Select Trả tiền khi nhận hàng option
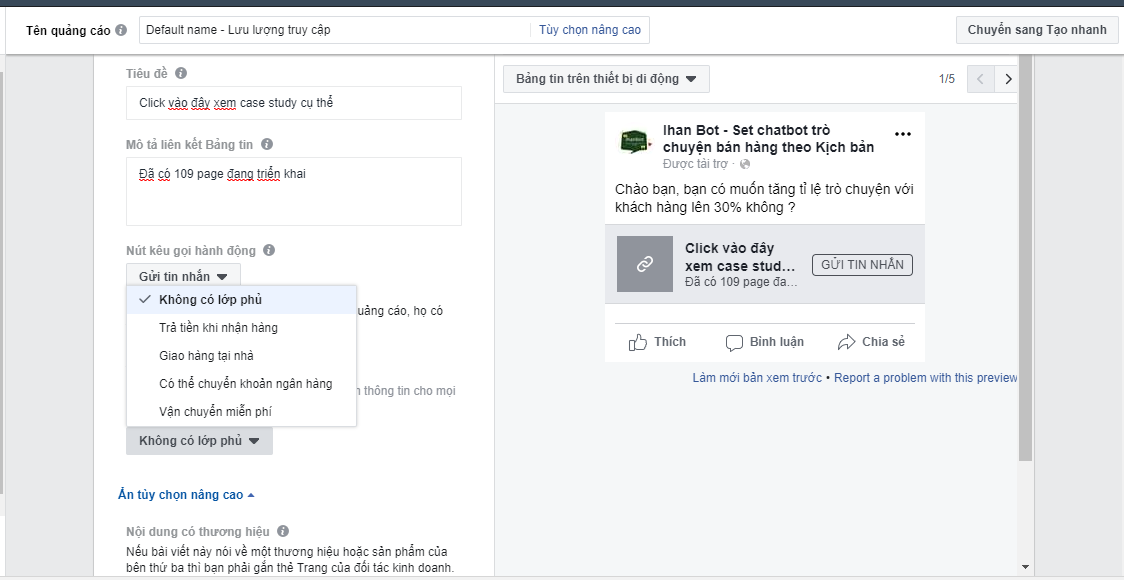 pos(241,328)
